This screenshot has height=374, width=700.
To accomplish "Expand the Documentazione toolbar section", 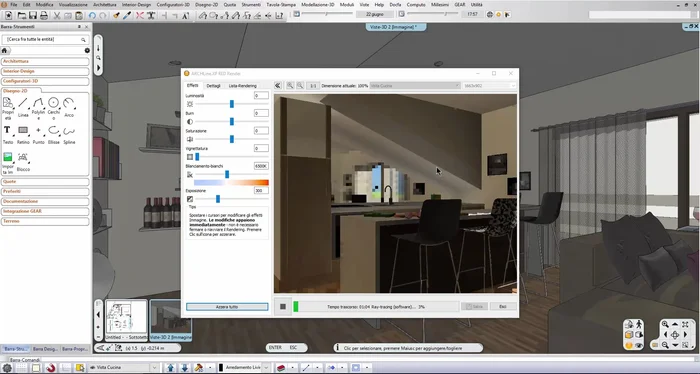I will pyautogui.click(x=45, y=201).
